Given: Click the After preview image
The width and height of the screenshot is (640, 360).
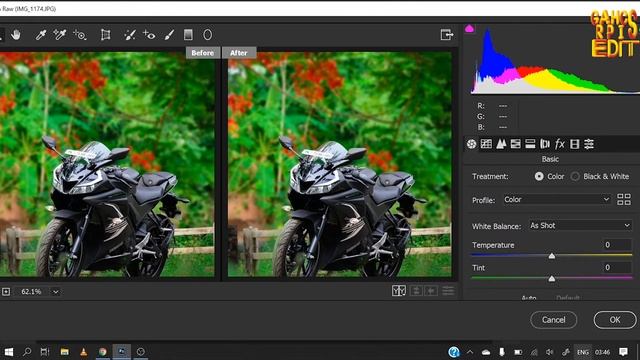Looking at the screenshot, I should pyautogui.click(x=340, y=164).
